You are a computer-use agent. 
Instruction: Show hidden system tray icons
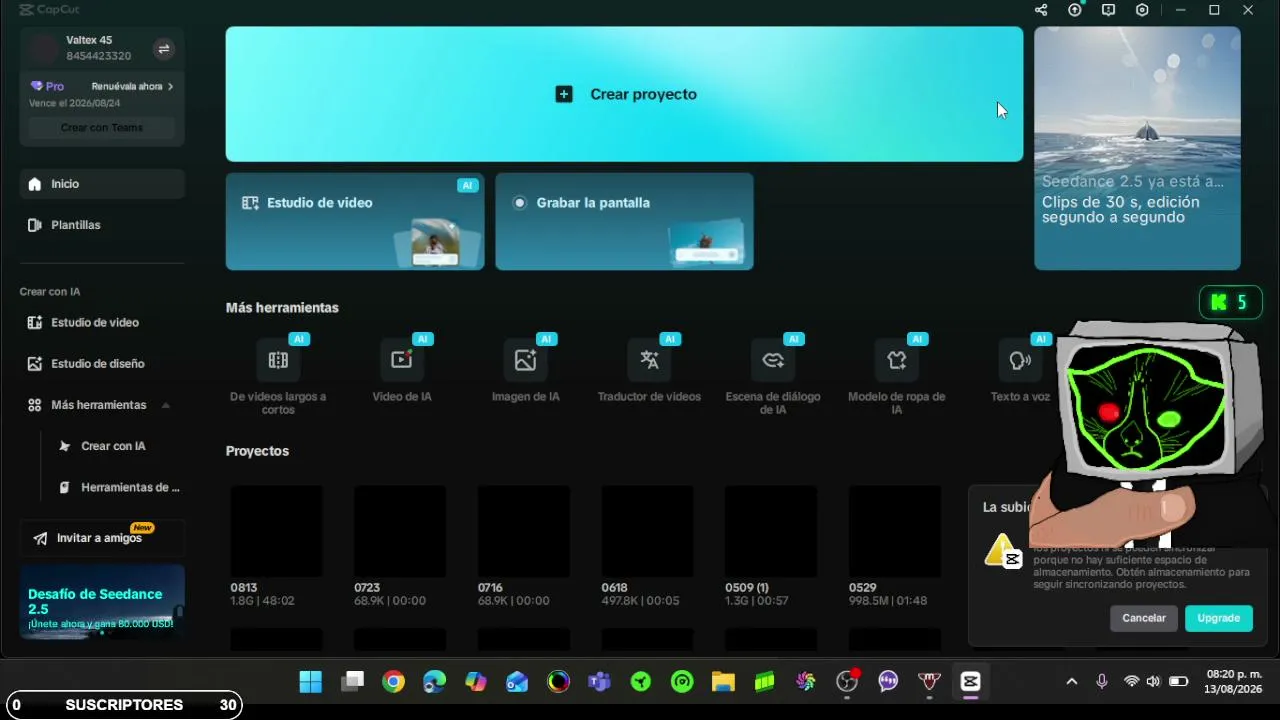(1072, 682)
